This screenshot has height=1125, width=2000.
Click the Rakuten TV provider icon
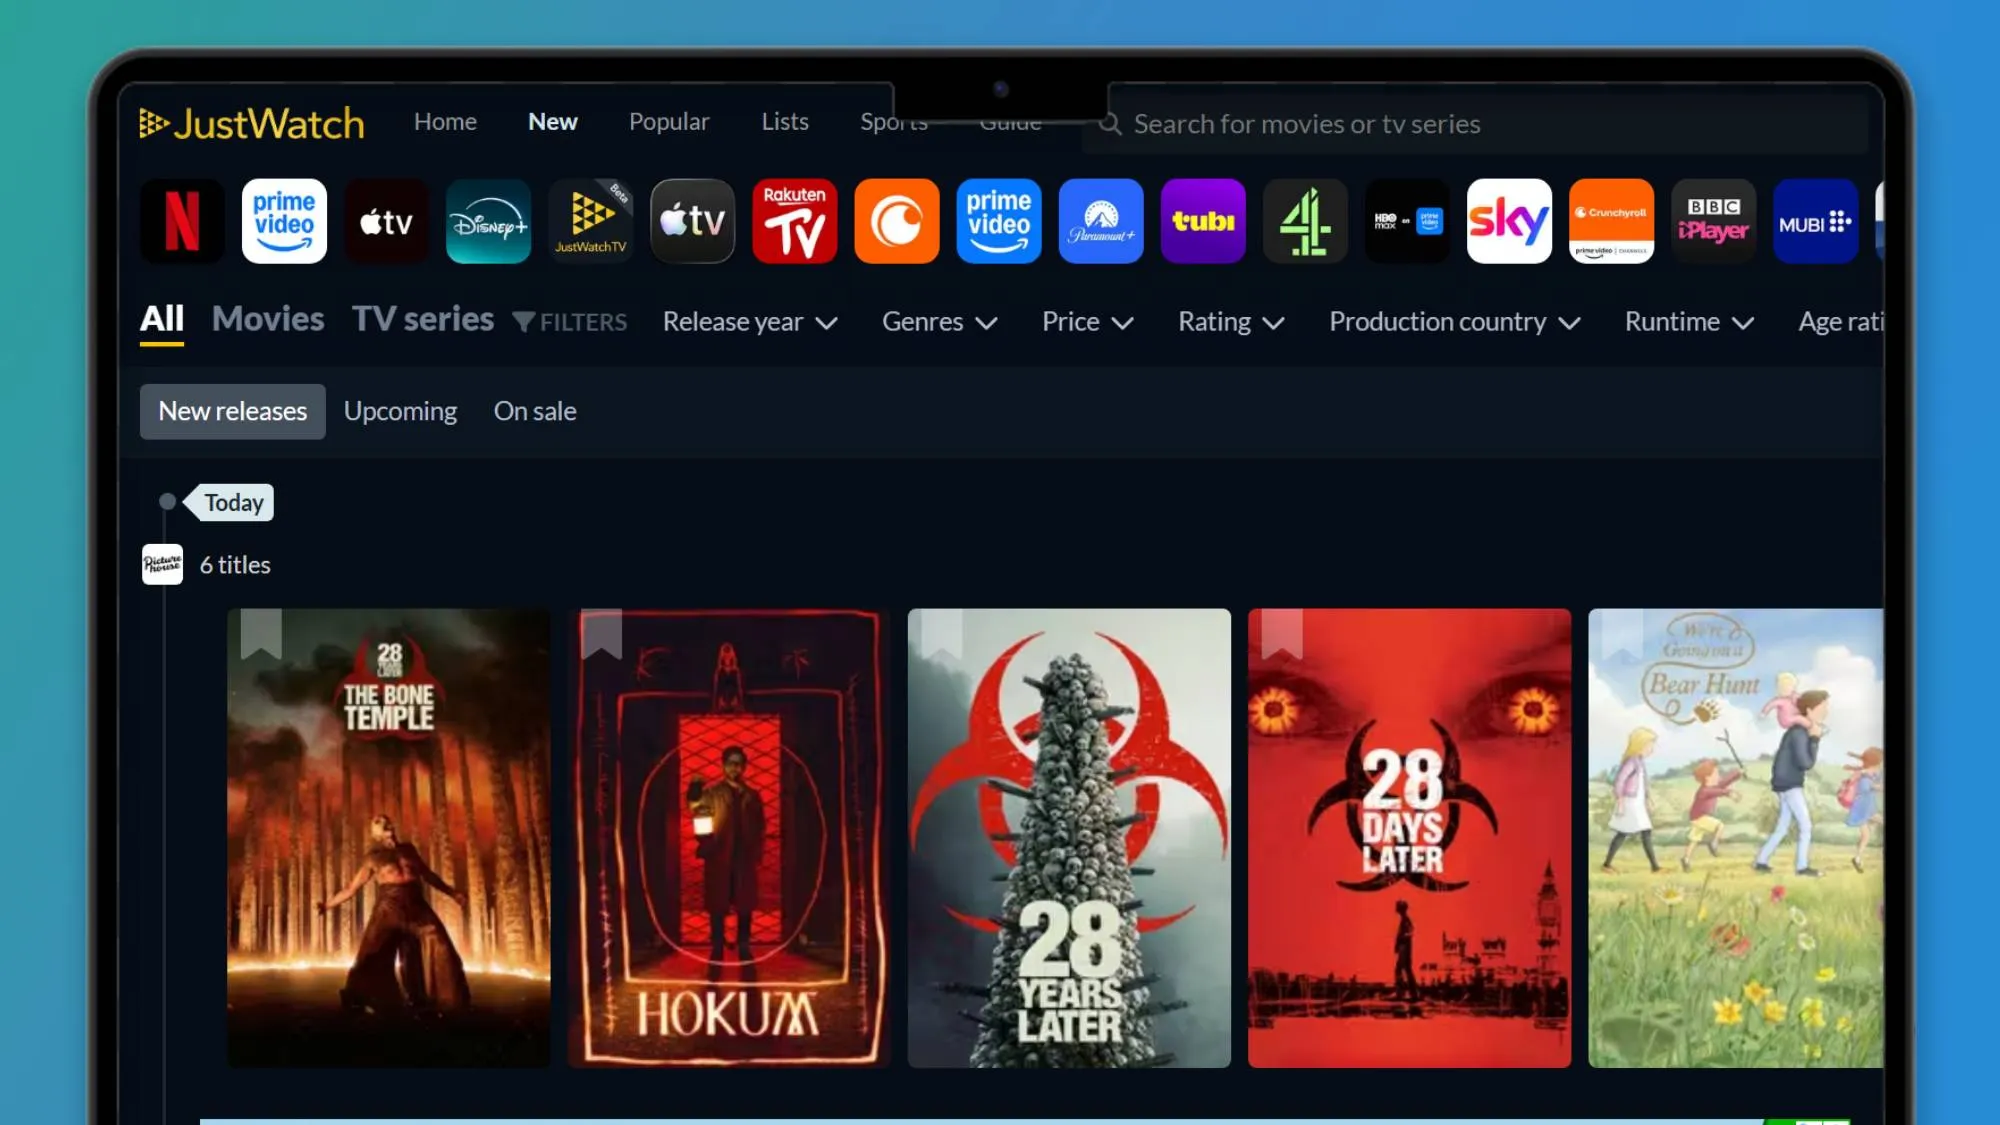click(795, 221)
